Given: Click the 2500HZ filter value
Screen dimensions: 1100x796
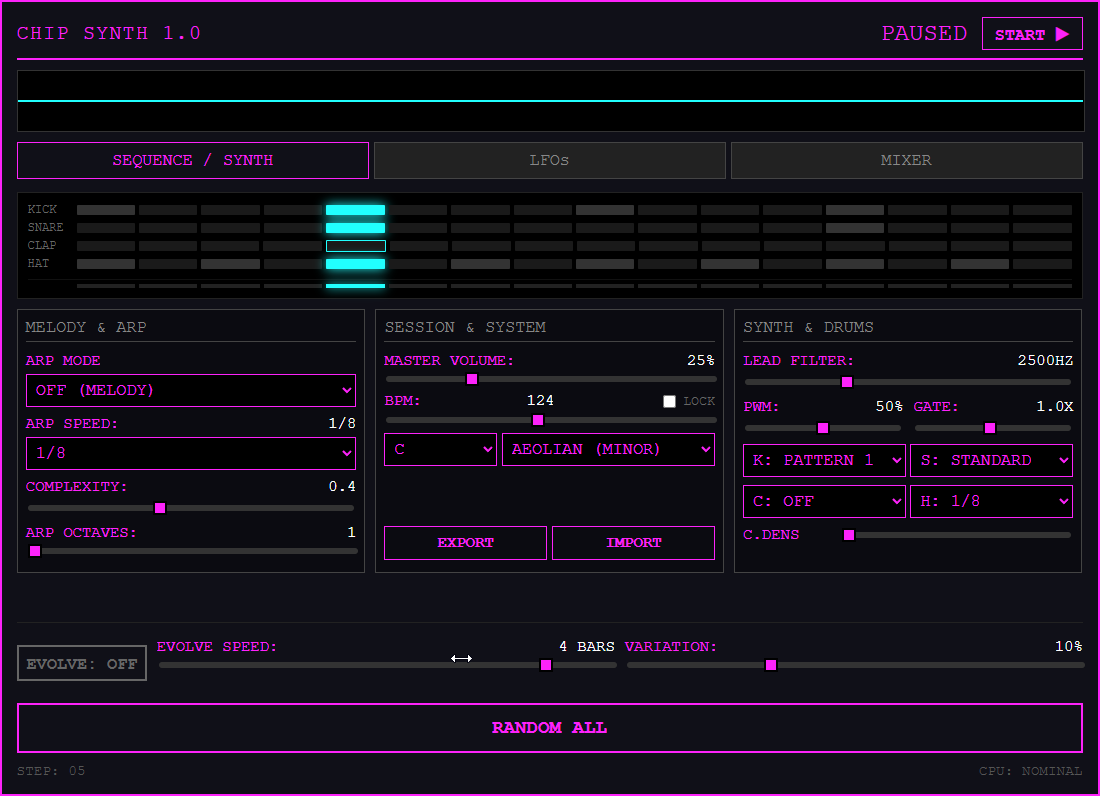Looking at the screenshot, I should click(x=1045, y=360).
